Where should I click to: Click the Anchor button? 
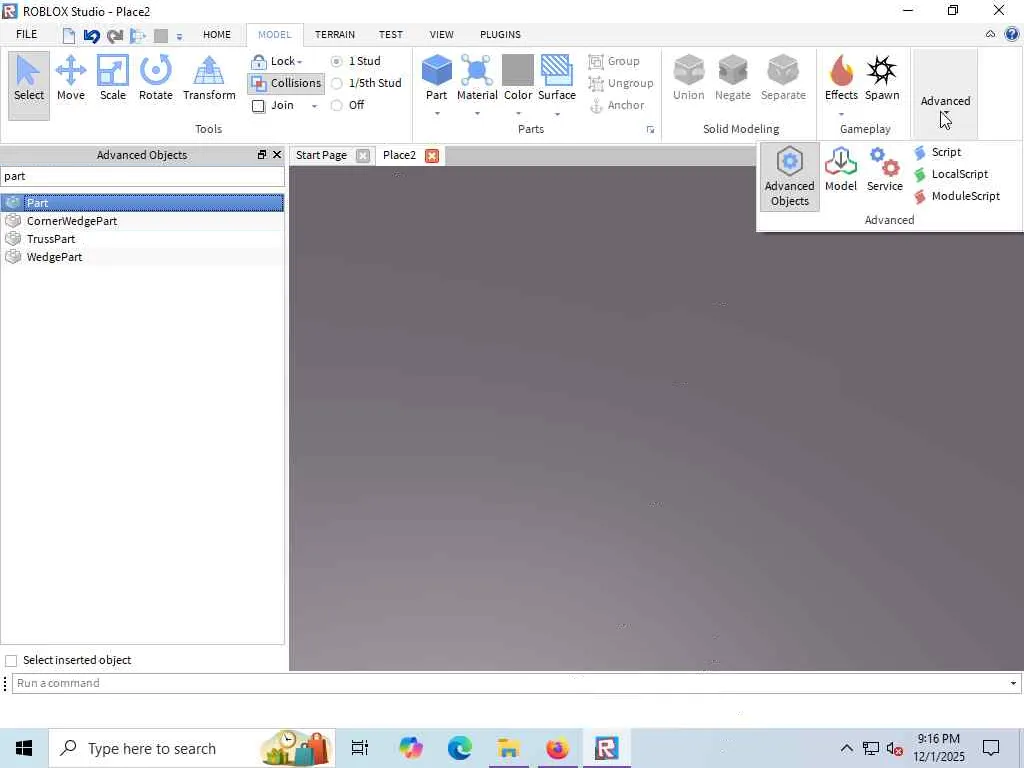pyautogui.click(x=616, y=105)
